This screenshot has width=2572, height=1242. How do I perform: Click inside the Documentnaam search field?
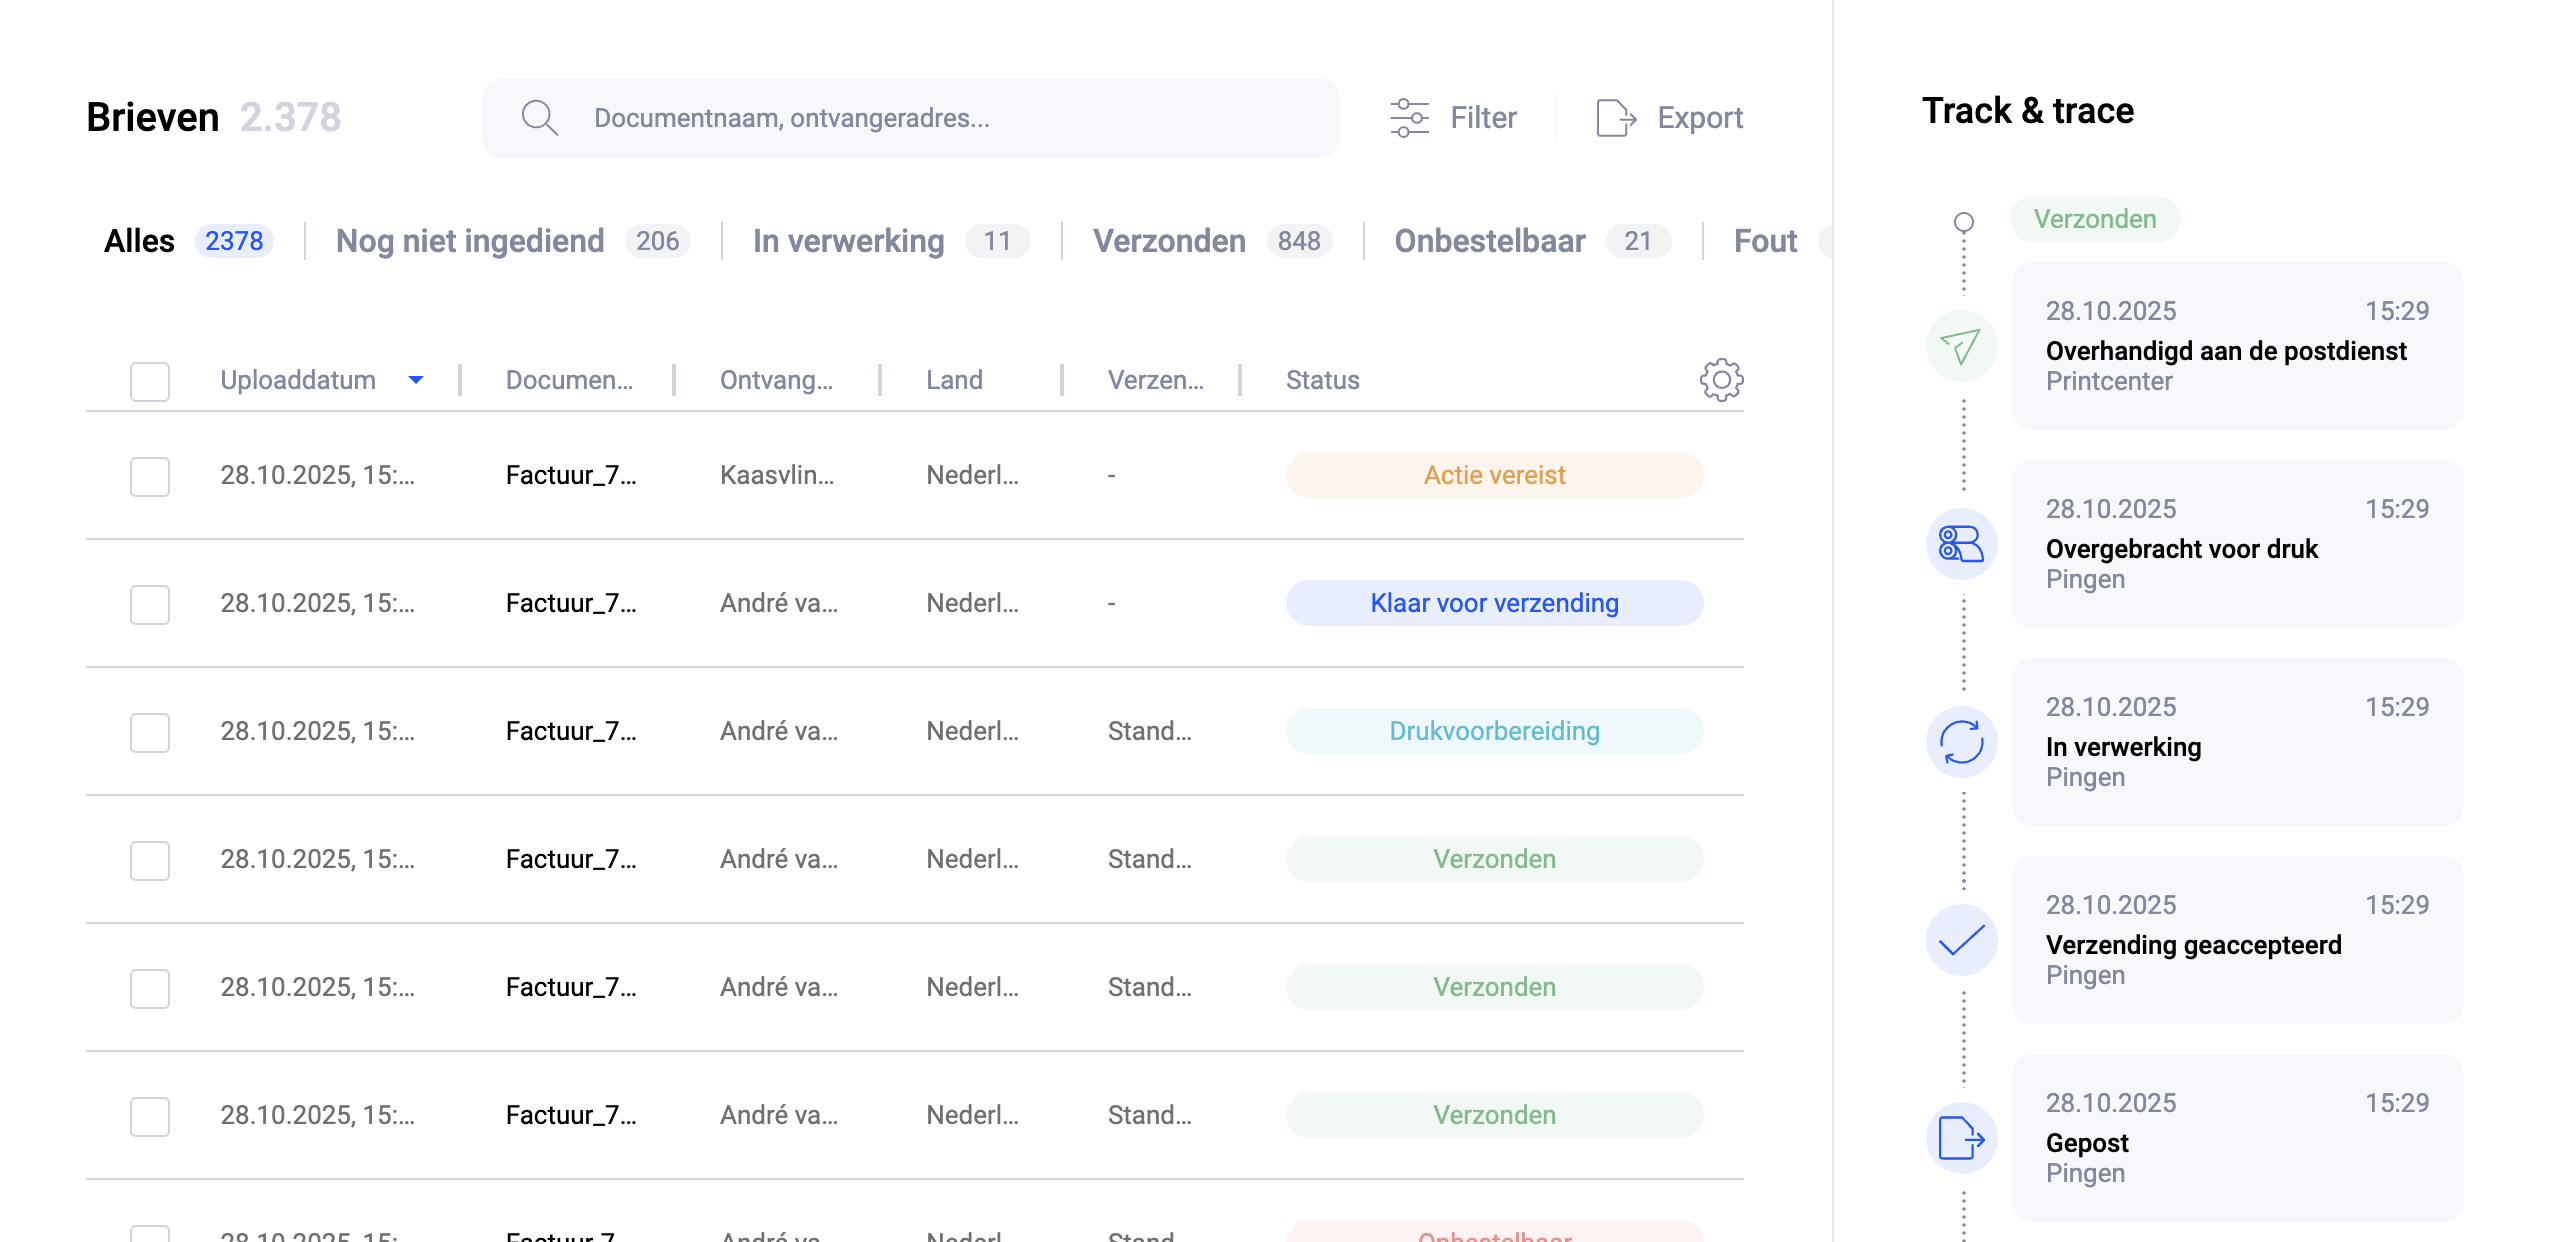900,117
